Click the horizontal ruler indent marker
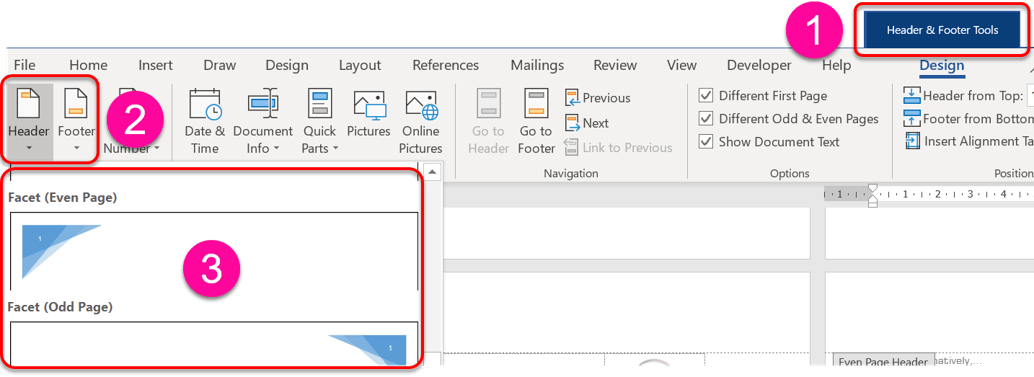The image size is (1034, 377). pos(872,196)
